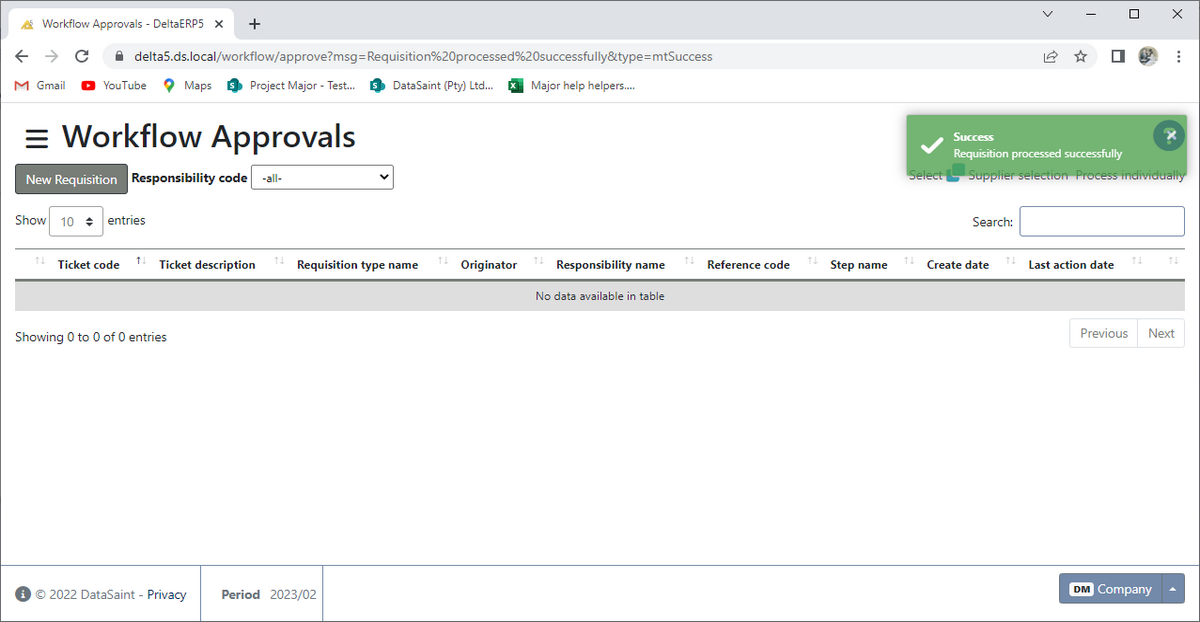The width and height of the screenshot is (1200, 622).
Task: Click 'Showing 0 to 0 of 0 entries' text
Action: [91, 337]
